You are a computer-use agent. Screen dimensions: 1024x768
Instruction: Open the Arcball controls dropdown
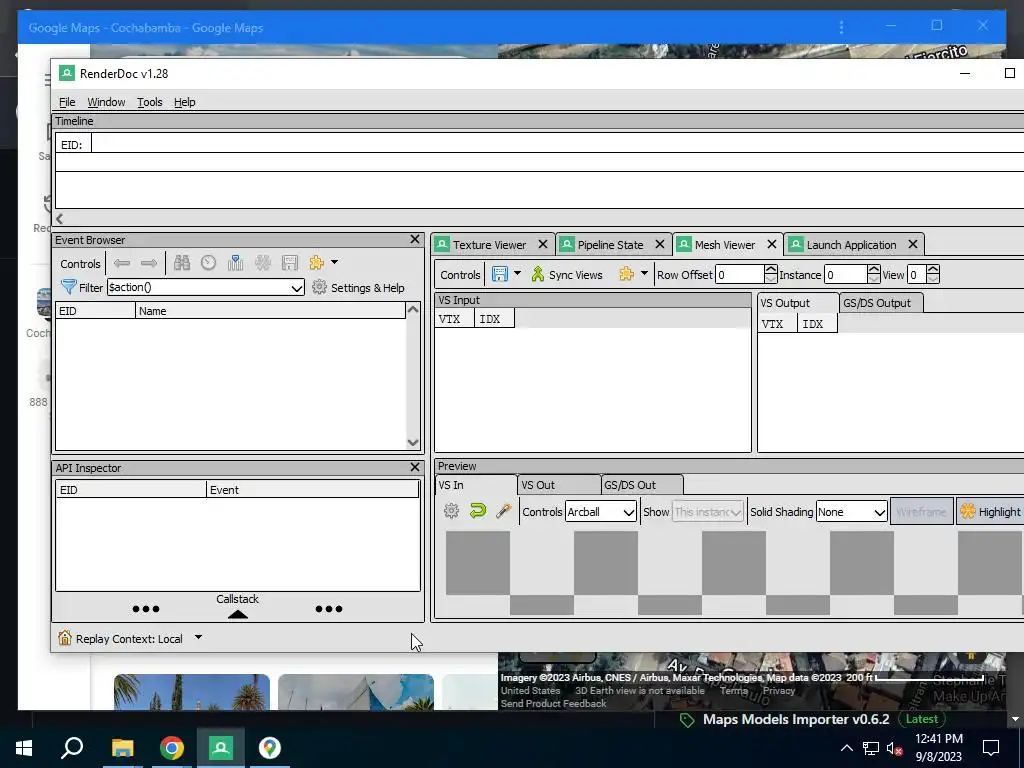[601, 512]
